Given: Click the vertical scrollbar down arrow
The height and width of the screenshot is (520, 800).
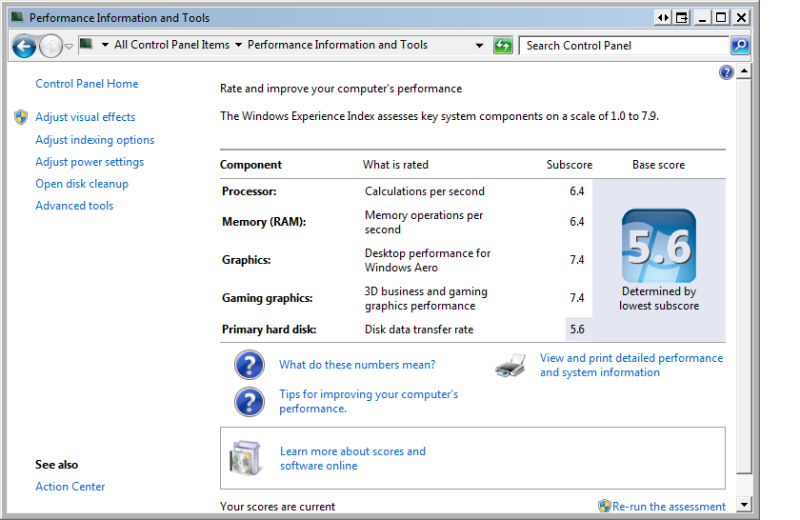Looking at the screenshot, I should 743,505.
